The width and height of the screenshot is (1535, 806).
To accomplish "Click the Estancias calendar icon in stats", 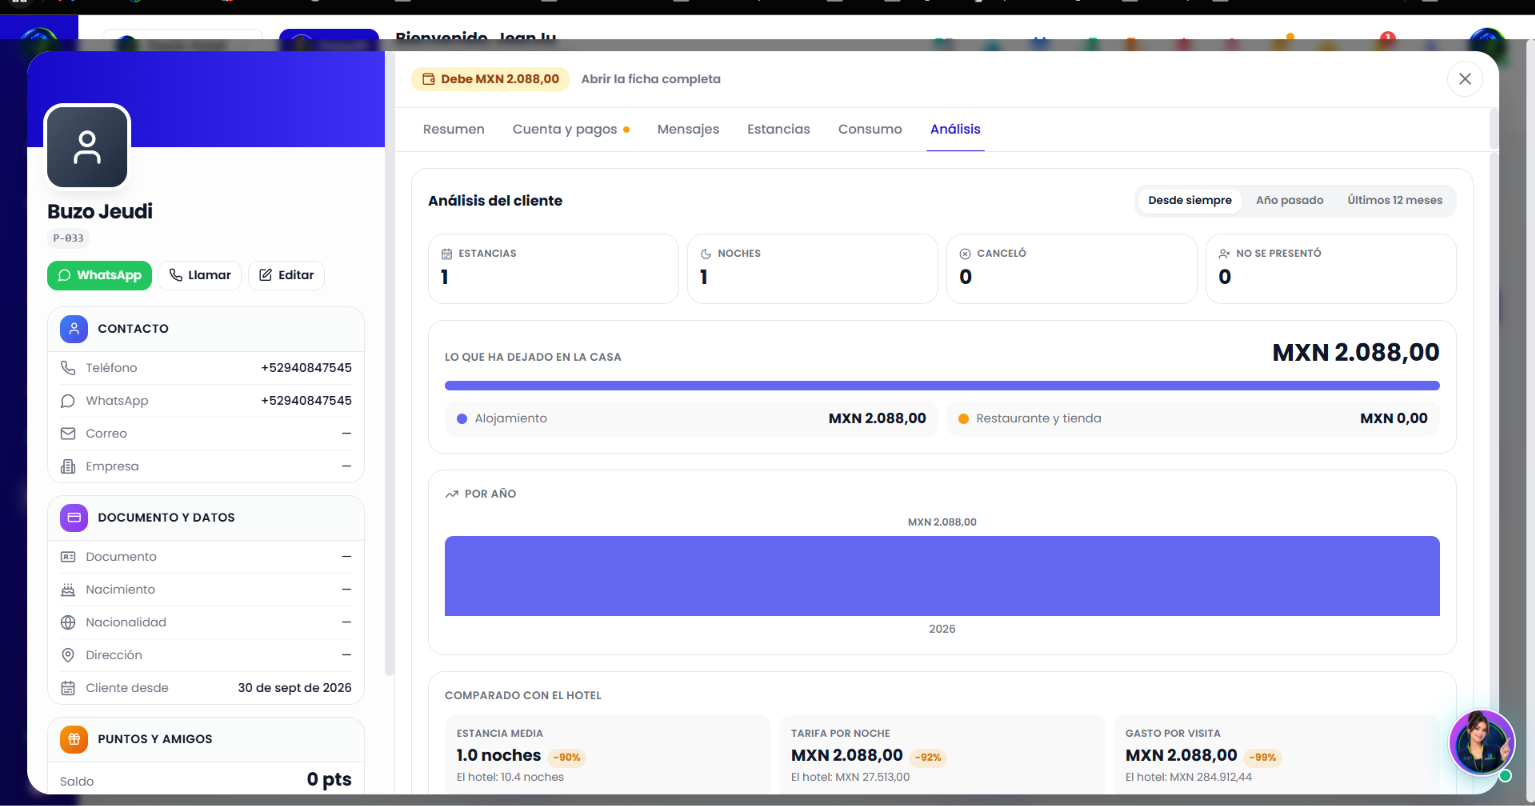I will (447, 254).
